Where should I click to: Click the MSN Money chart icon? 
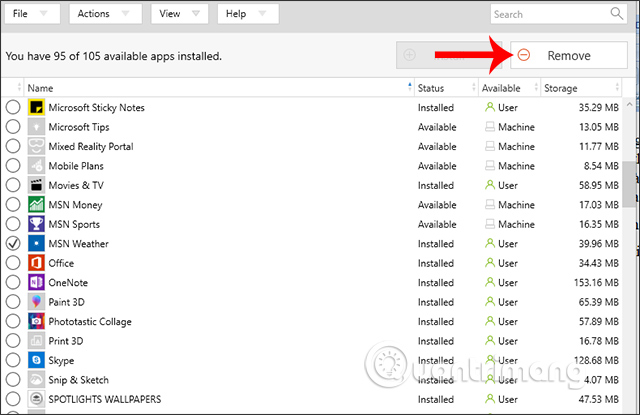[36, 204]
